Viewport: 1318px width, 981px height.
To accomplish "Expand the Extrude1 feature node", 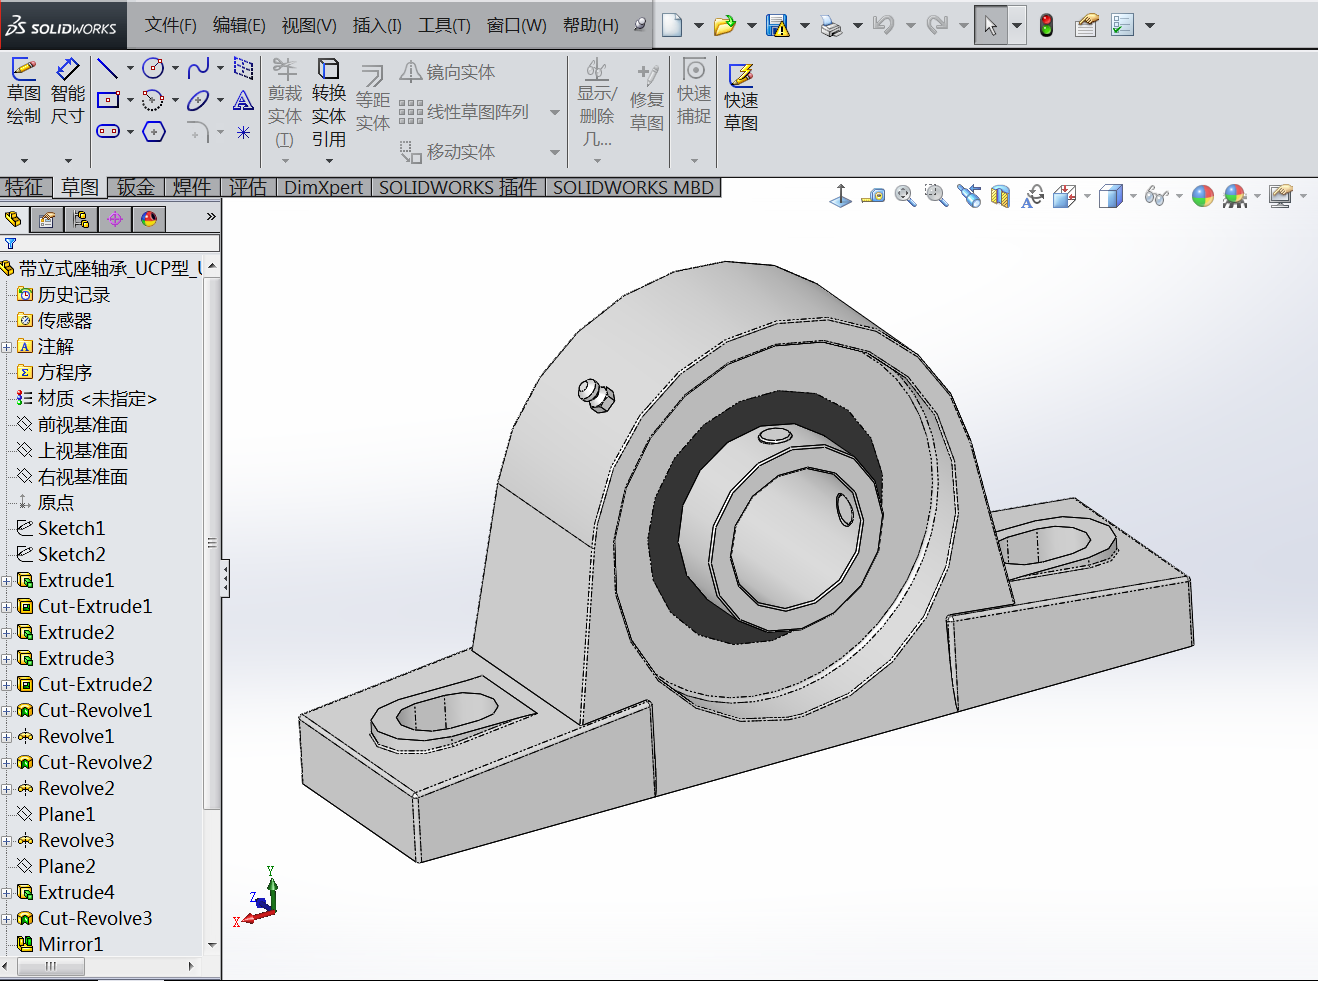I will point(7,581).
